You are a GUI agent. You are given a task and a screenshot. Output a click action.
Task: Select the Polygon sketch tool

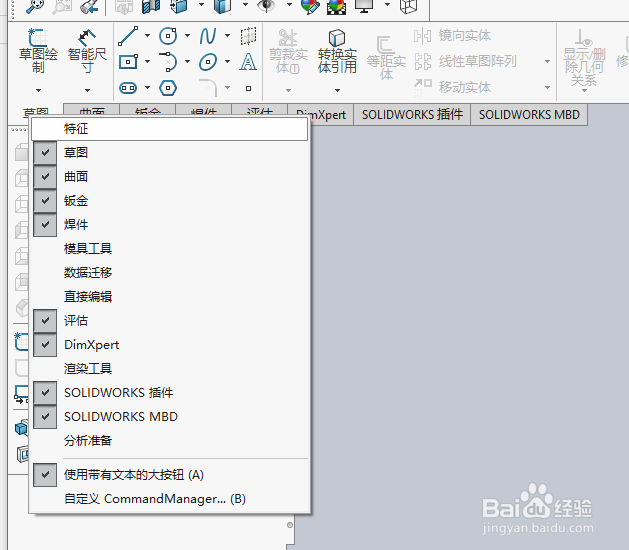pos(168,88)
